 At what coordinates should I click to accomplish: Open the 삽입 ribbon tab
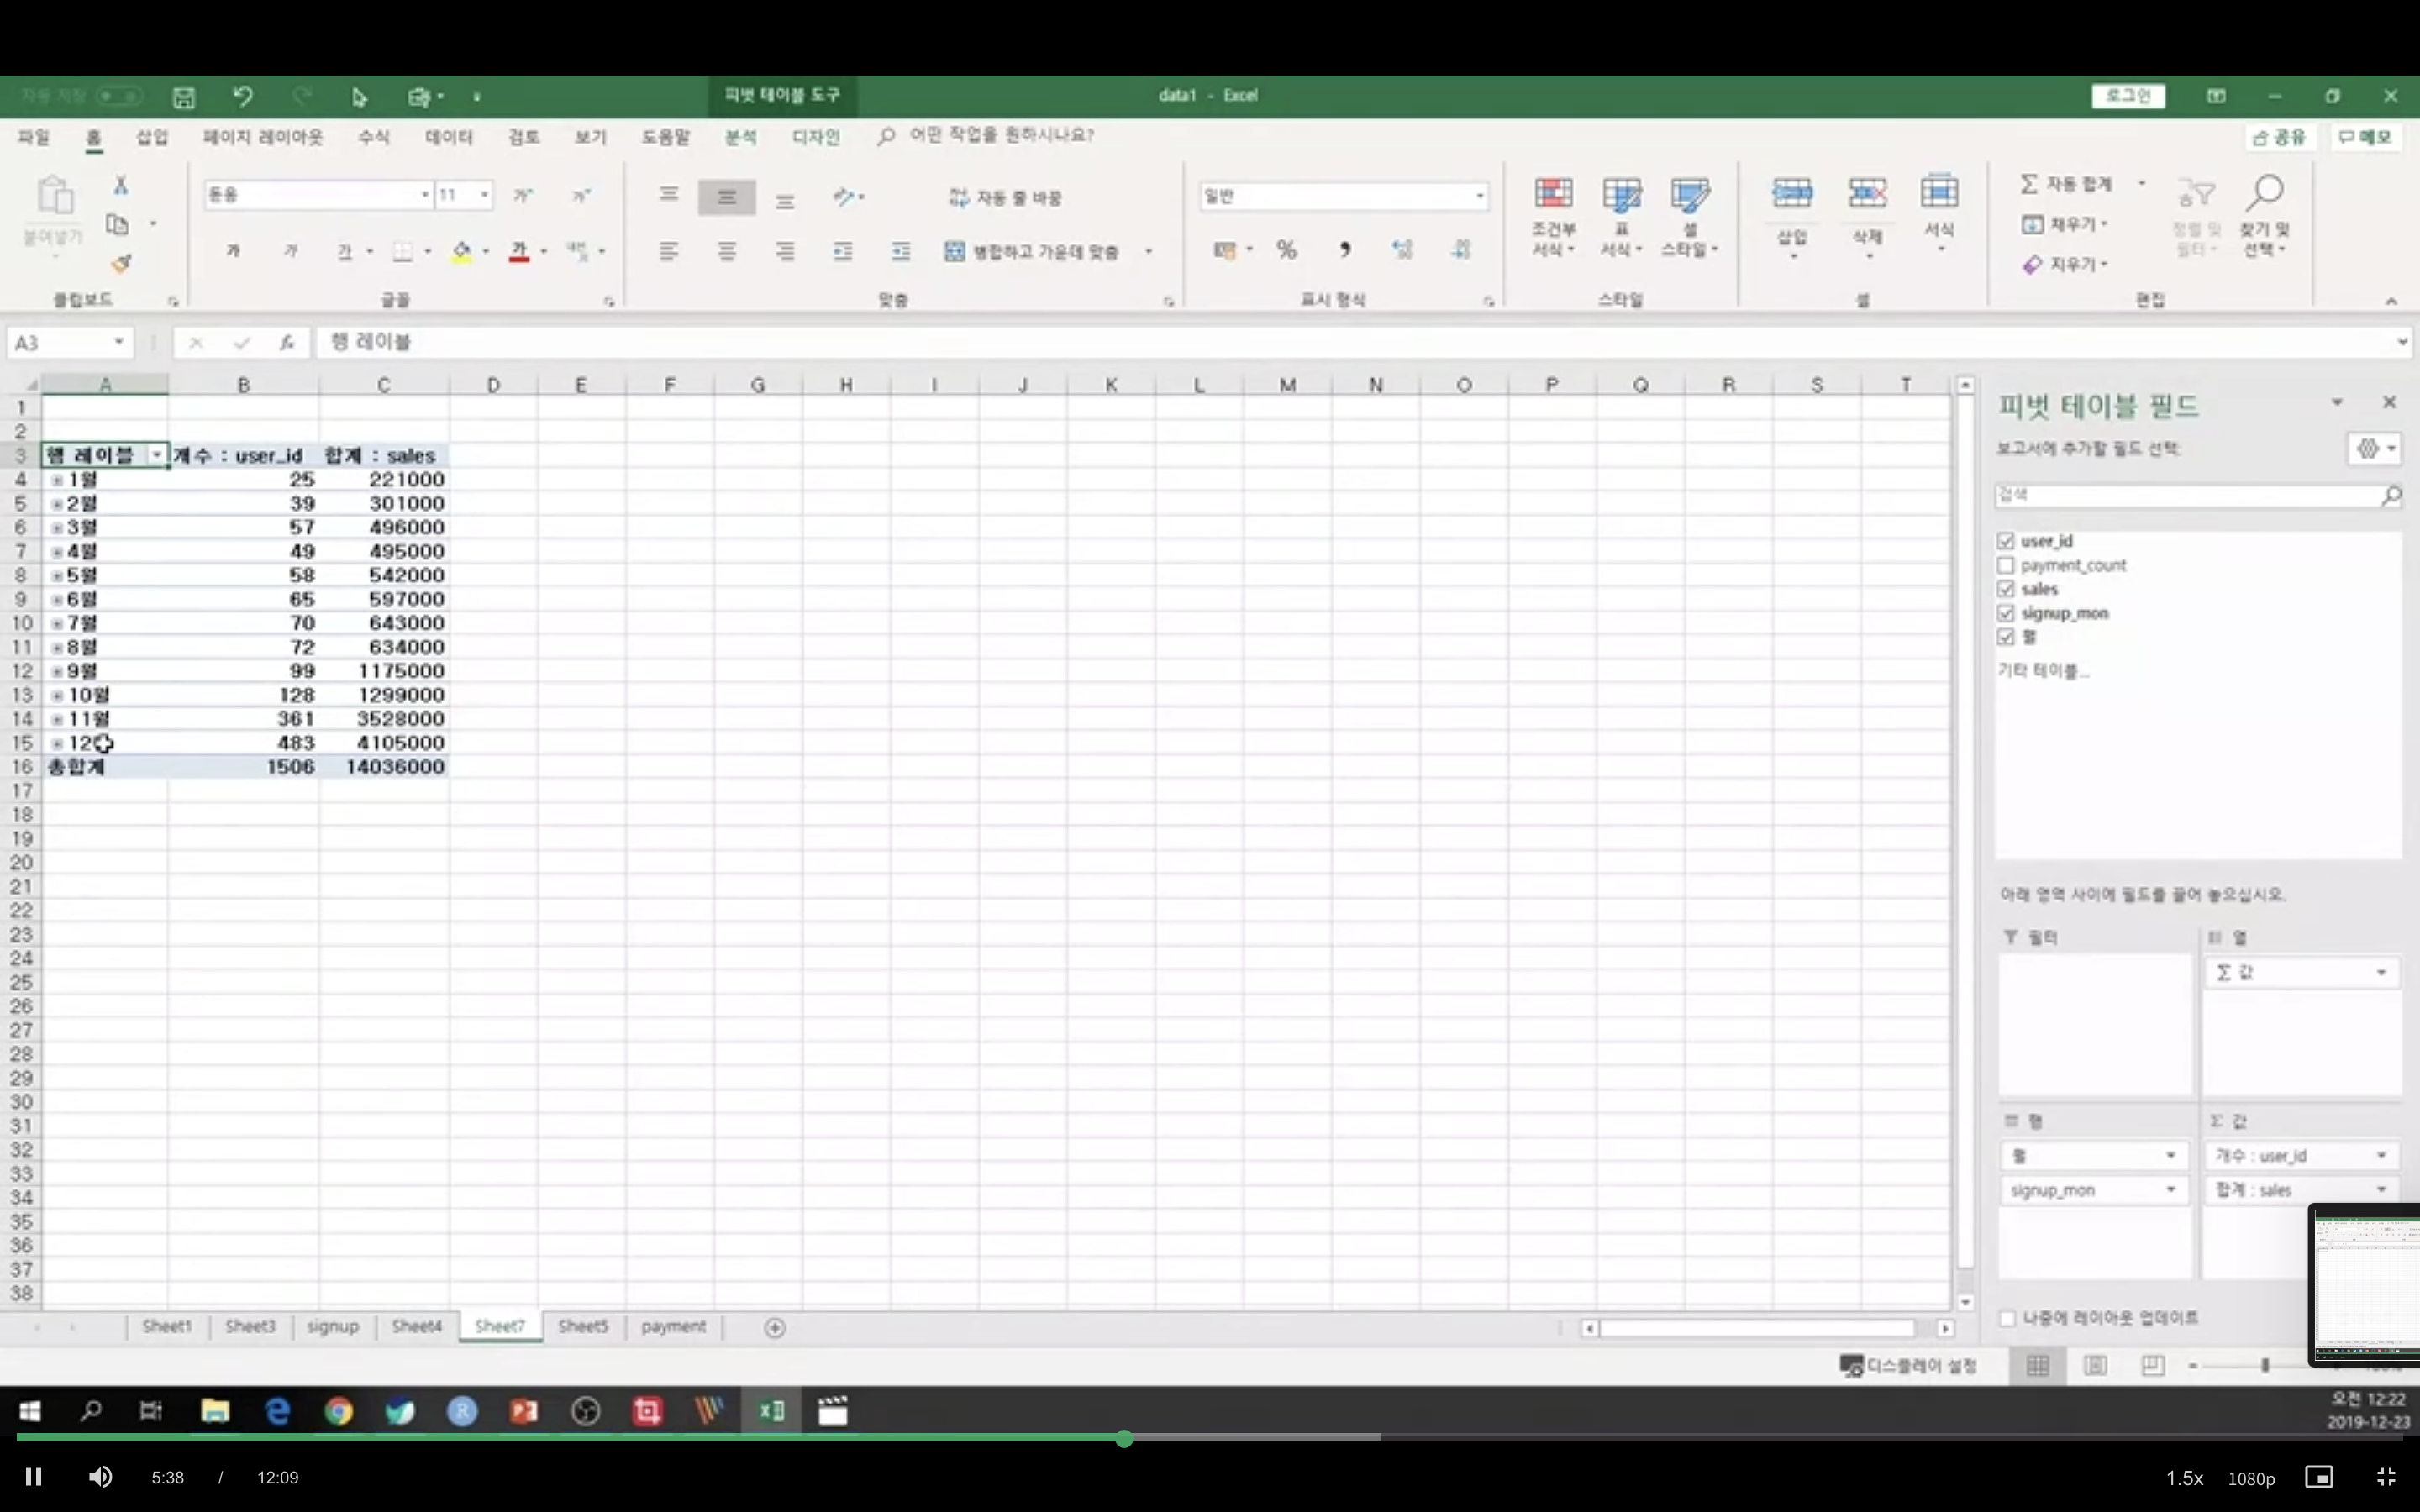[x=152, y=137]
